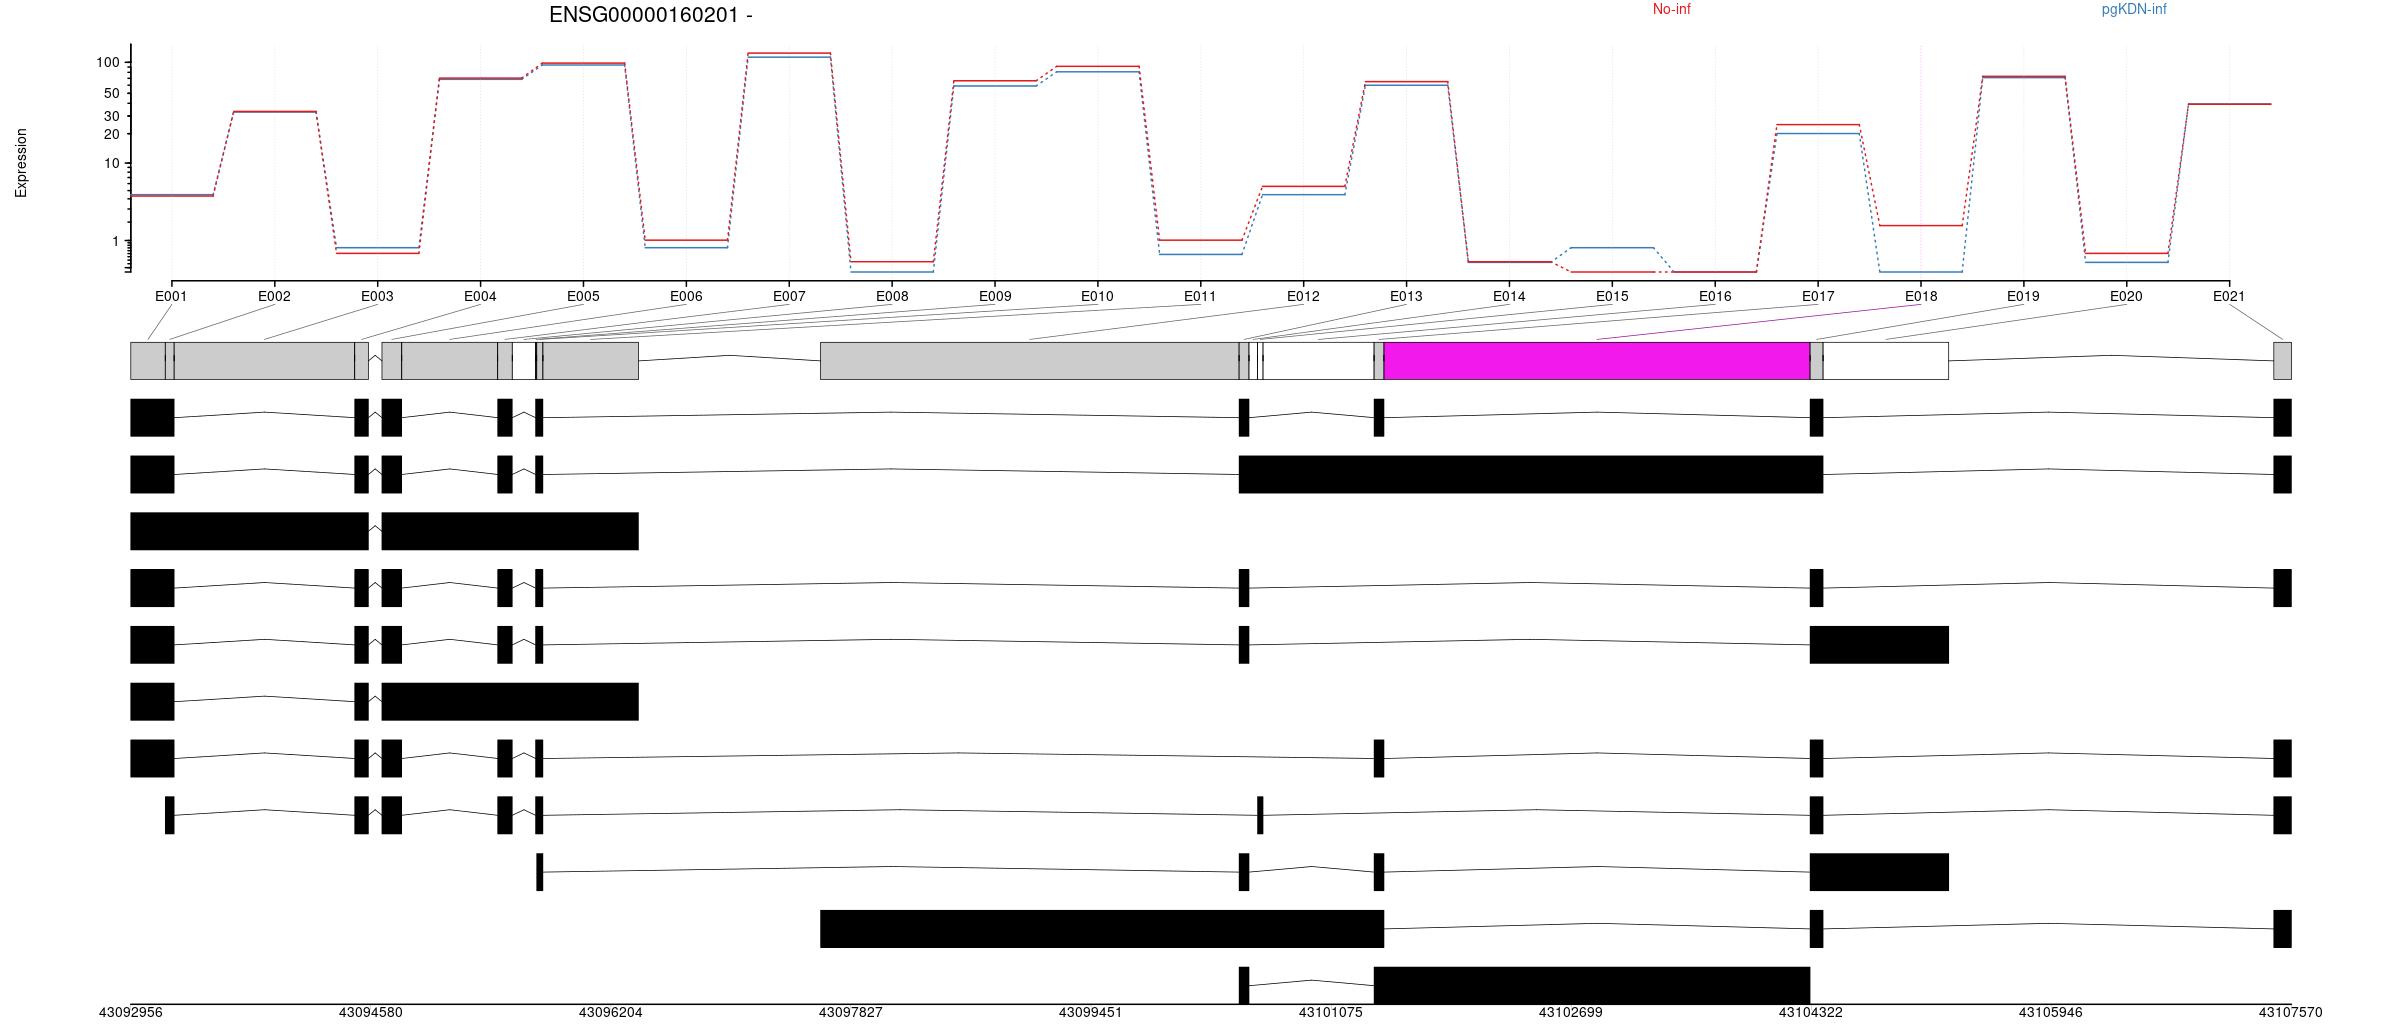The image size is (2400, 1030).
Task: Click y-axis tick value 50
Action: (x=112, y=93)
